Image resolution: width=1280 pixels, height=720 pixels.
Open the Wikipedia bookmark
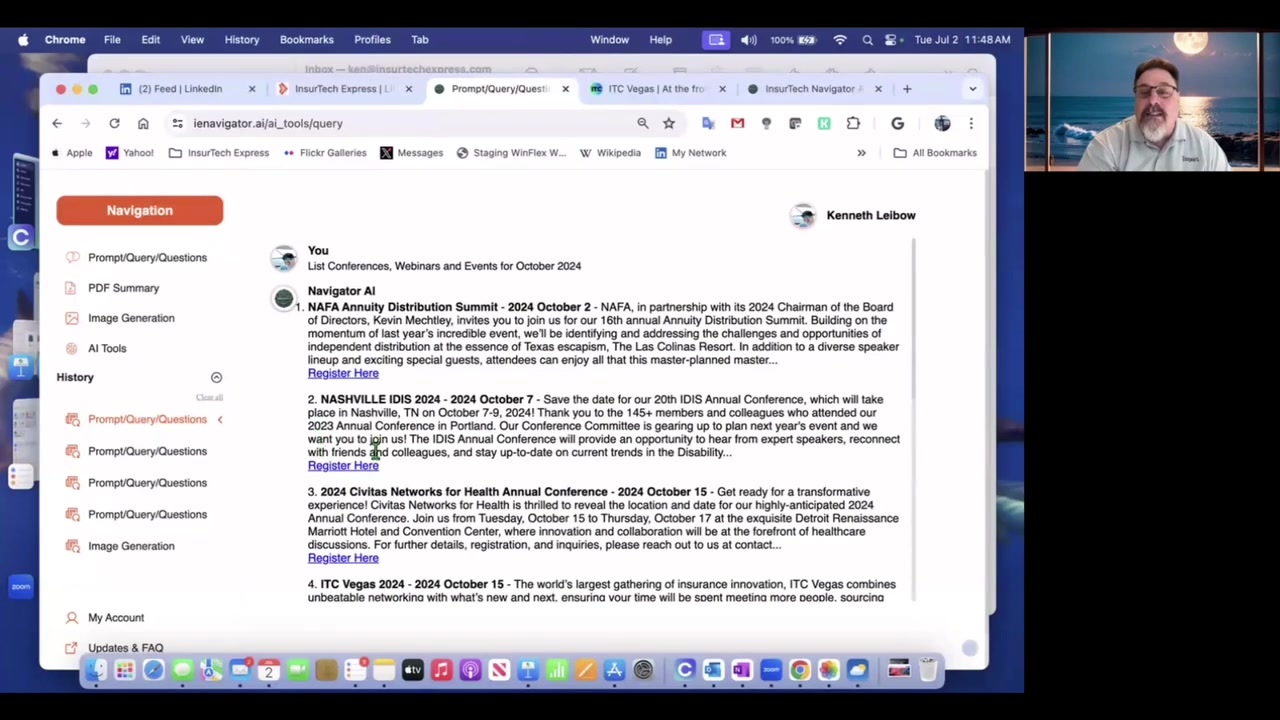[610, 153]
